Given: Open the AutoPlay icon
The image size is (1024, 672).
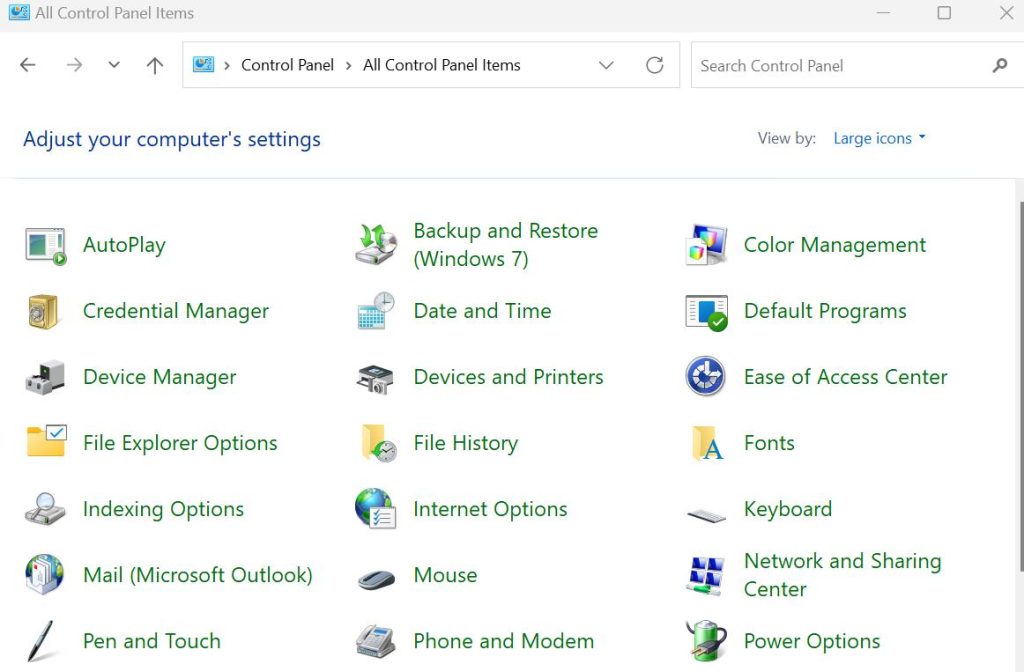Looking at the screenshot, I should [46, 245].
